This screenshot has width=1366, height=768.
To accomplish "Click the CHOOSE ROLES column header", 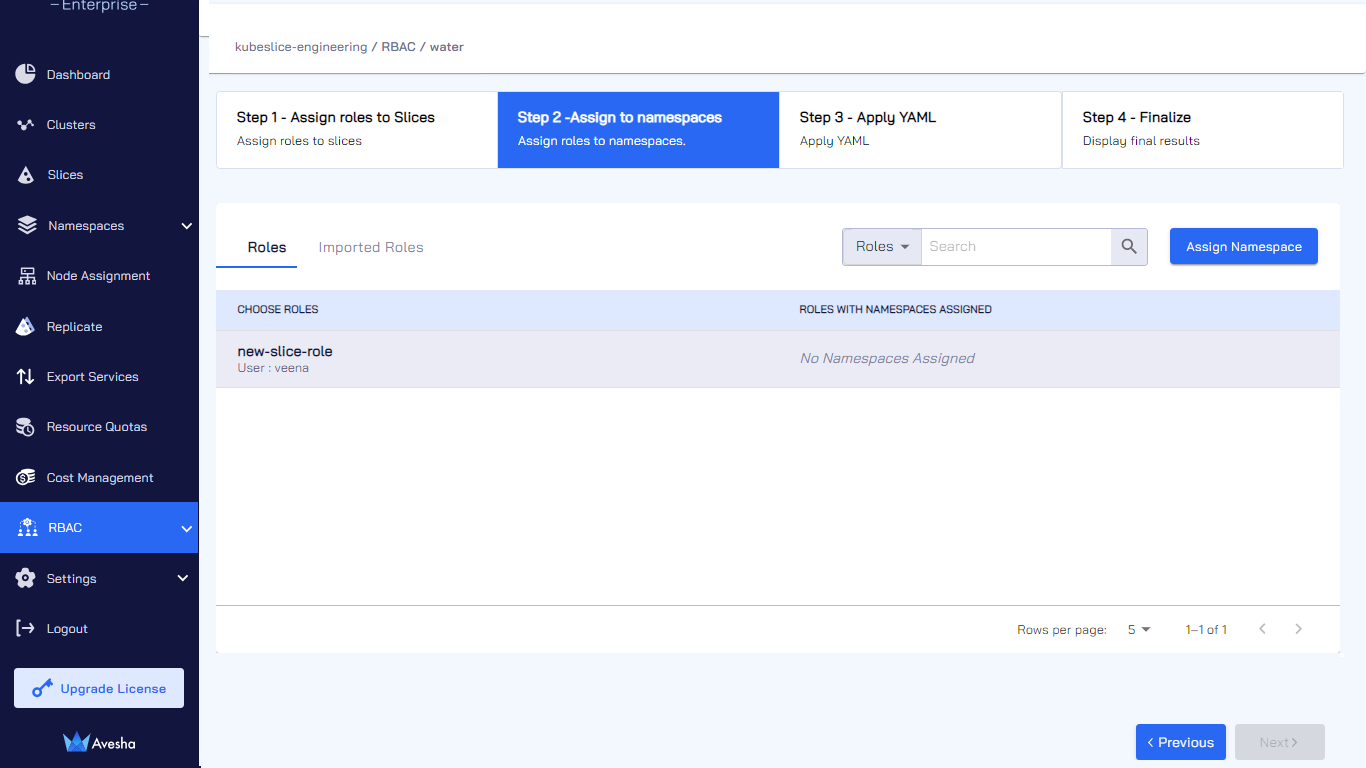I will click(278, 310).
